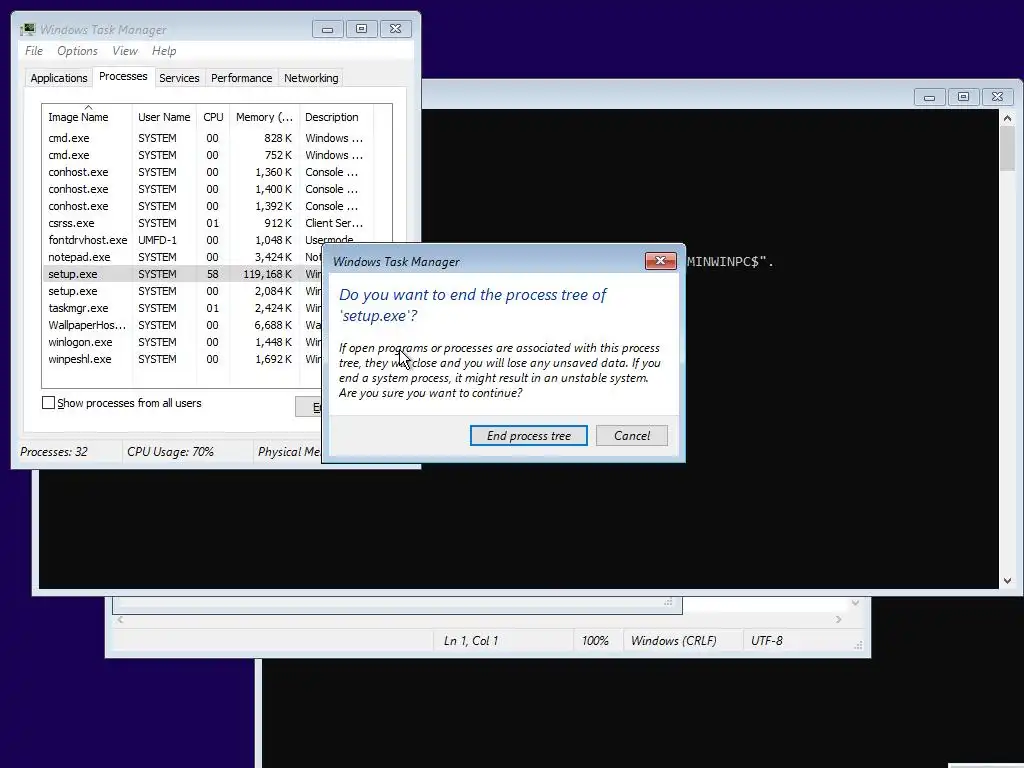Click the console scrollbar up arrow
Image resolution: width=1024 pixels, height=768 pixels.
(1007, 118)
